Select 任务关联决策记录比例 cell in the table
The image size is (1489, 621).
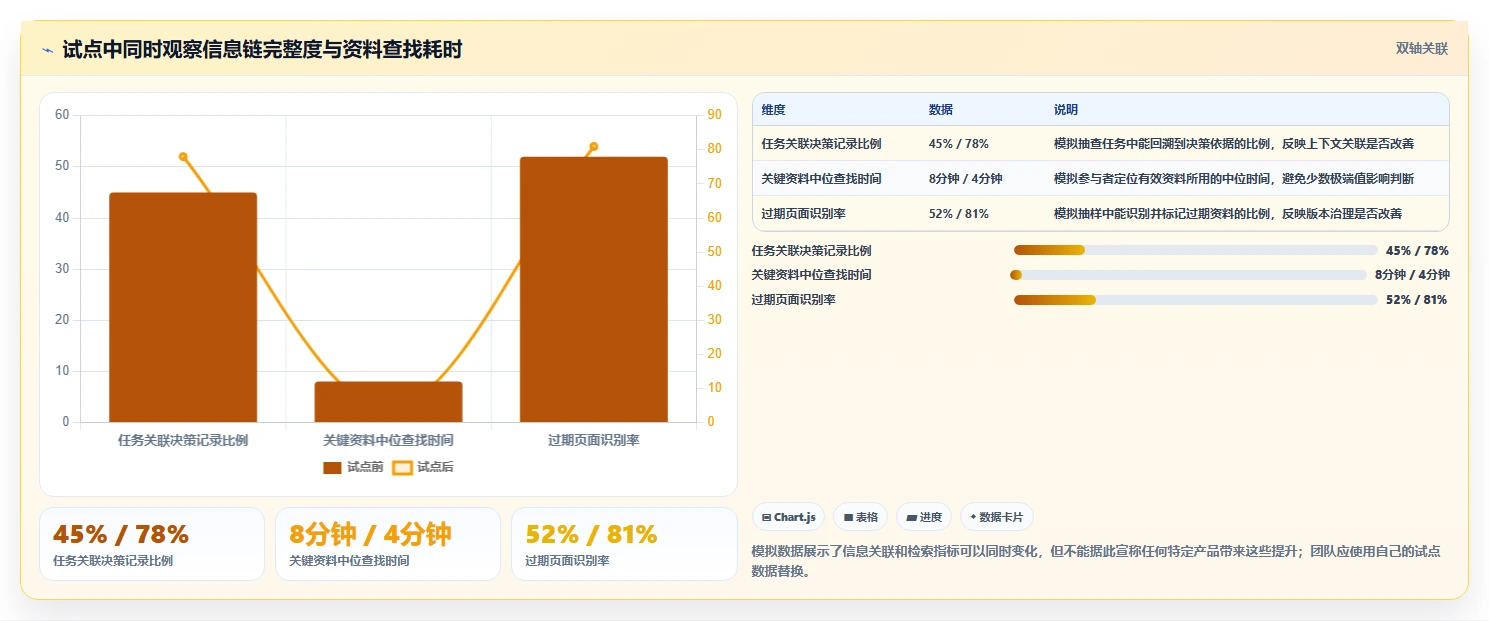pos(821,144)
